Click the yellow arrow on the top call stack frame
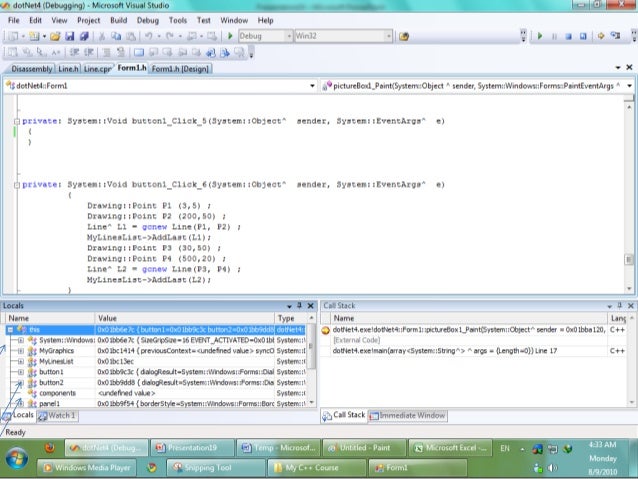Image resolution: width=638 pixels, height=479 pixels. coord(326,329)
